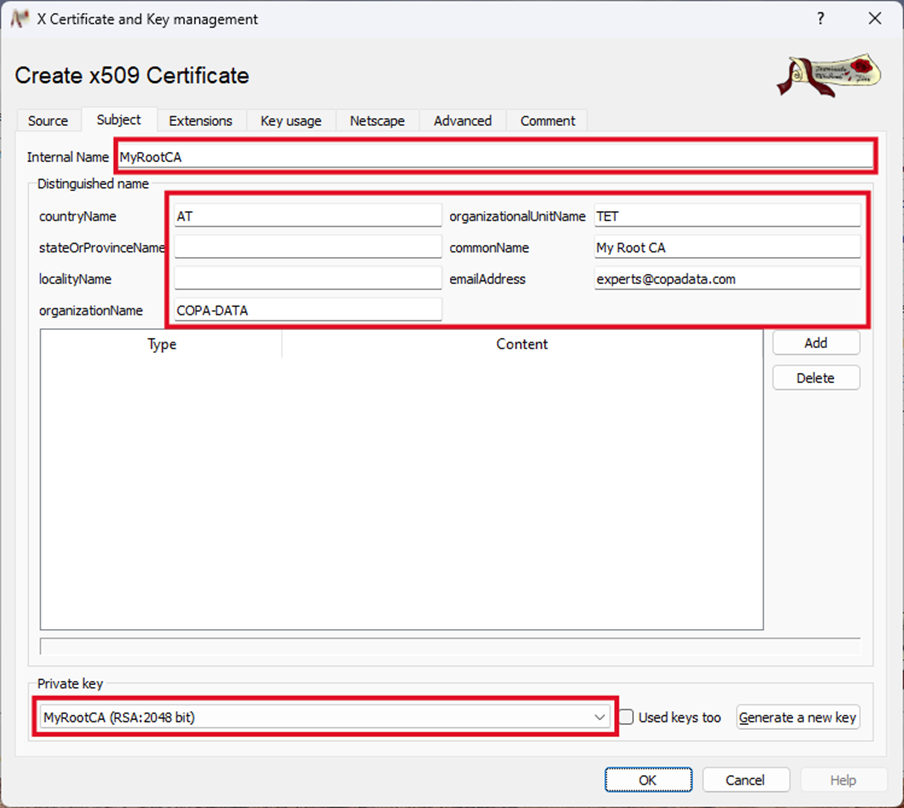Click the XCA app icon in title bar
904x808 pixels.
17,19
